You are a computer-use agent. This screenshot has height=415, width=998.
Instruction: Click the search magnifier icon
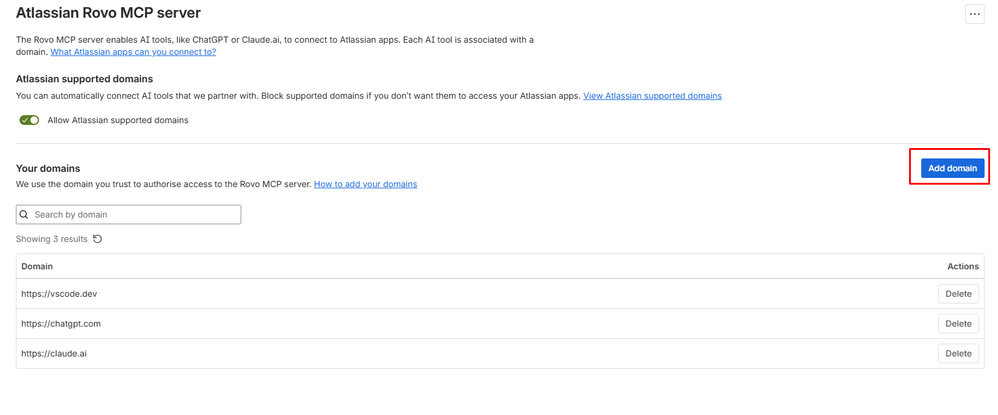pos(24,215)
